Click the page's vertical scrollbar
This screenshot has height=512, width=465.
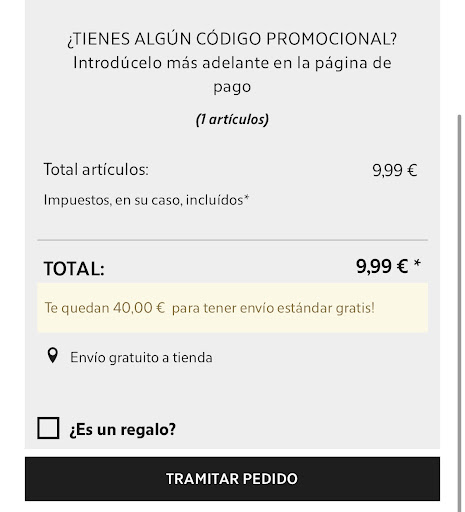click(459, 310)
